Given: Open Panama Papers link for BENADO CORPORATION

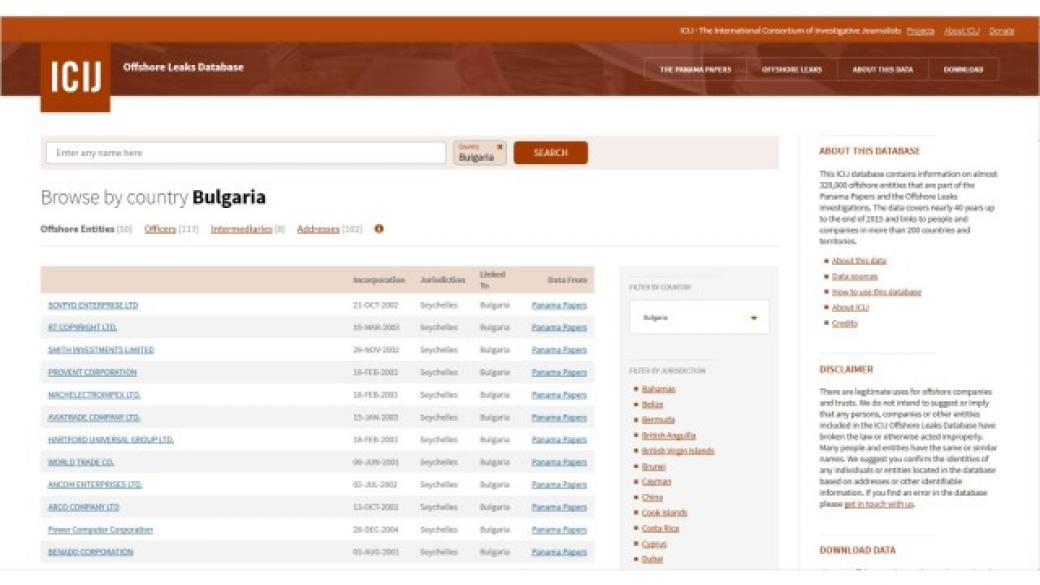Looking at the screenshot, I should (x=559, y=552).
